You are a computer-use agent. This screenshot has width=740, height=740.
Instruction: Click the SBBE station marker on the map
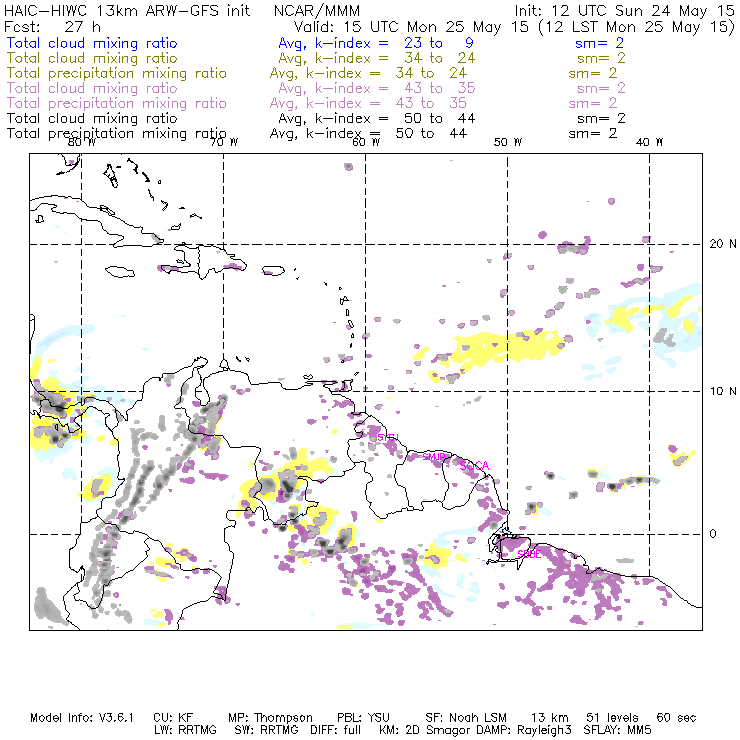pyautogui.click(x=529, y=554)
